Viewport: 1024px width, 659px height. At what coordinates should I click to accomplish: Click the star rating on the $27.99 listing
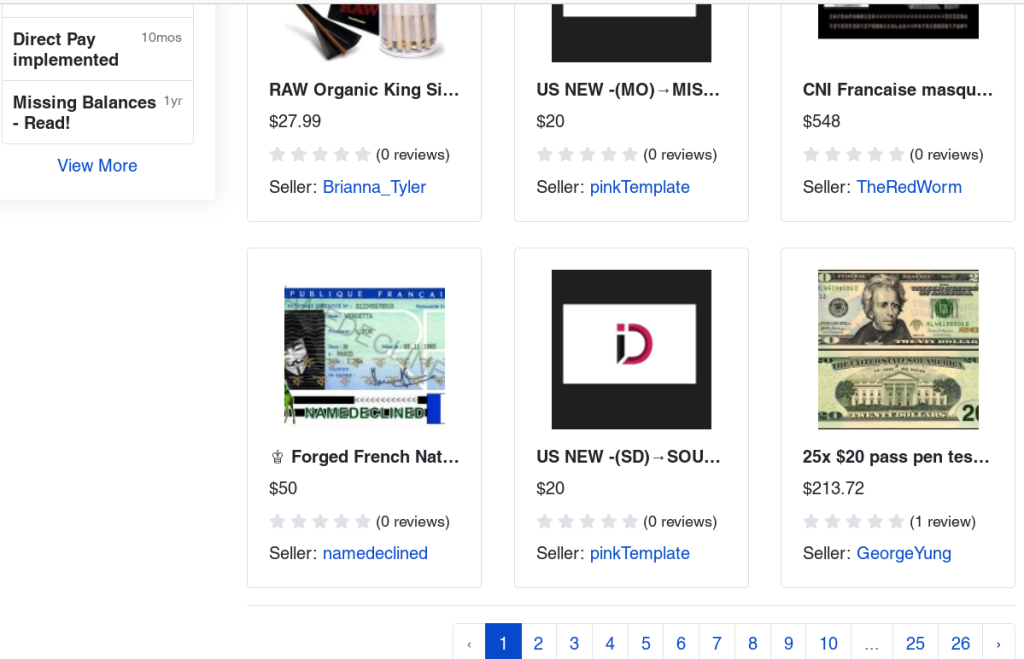click(320, 155)
